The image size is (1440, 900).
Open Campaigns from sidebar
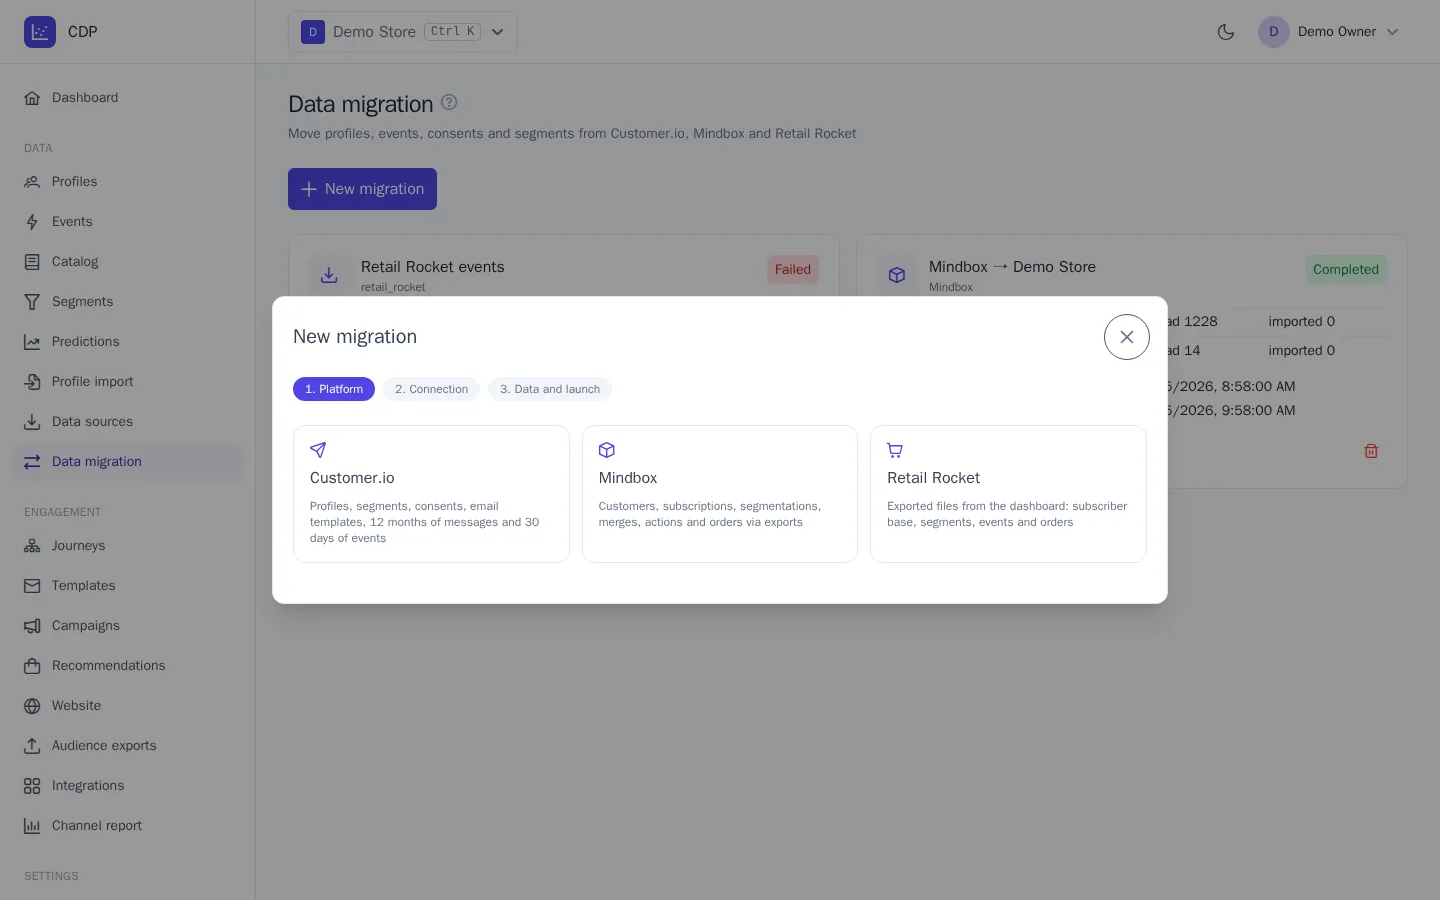pos(128,626)
